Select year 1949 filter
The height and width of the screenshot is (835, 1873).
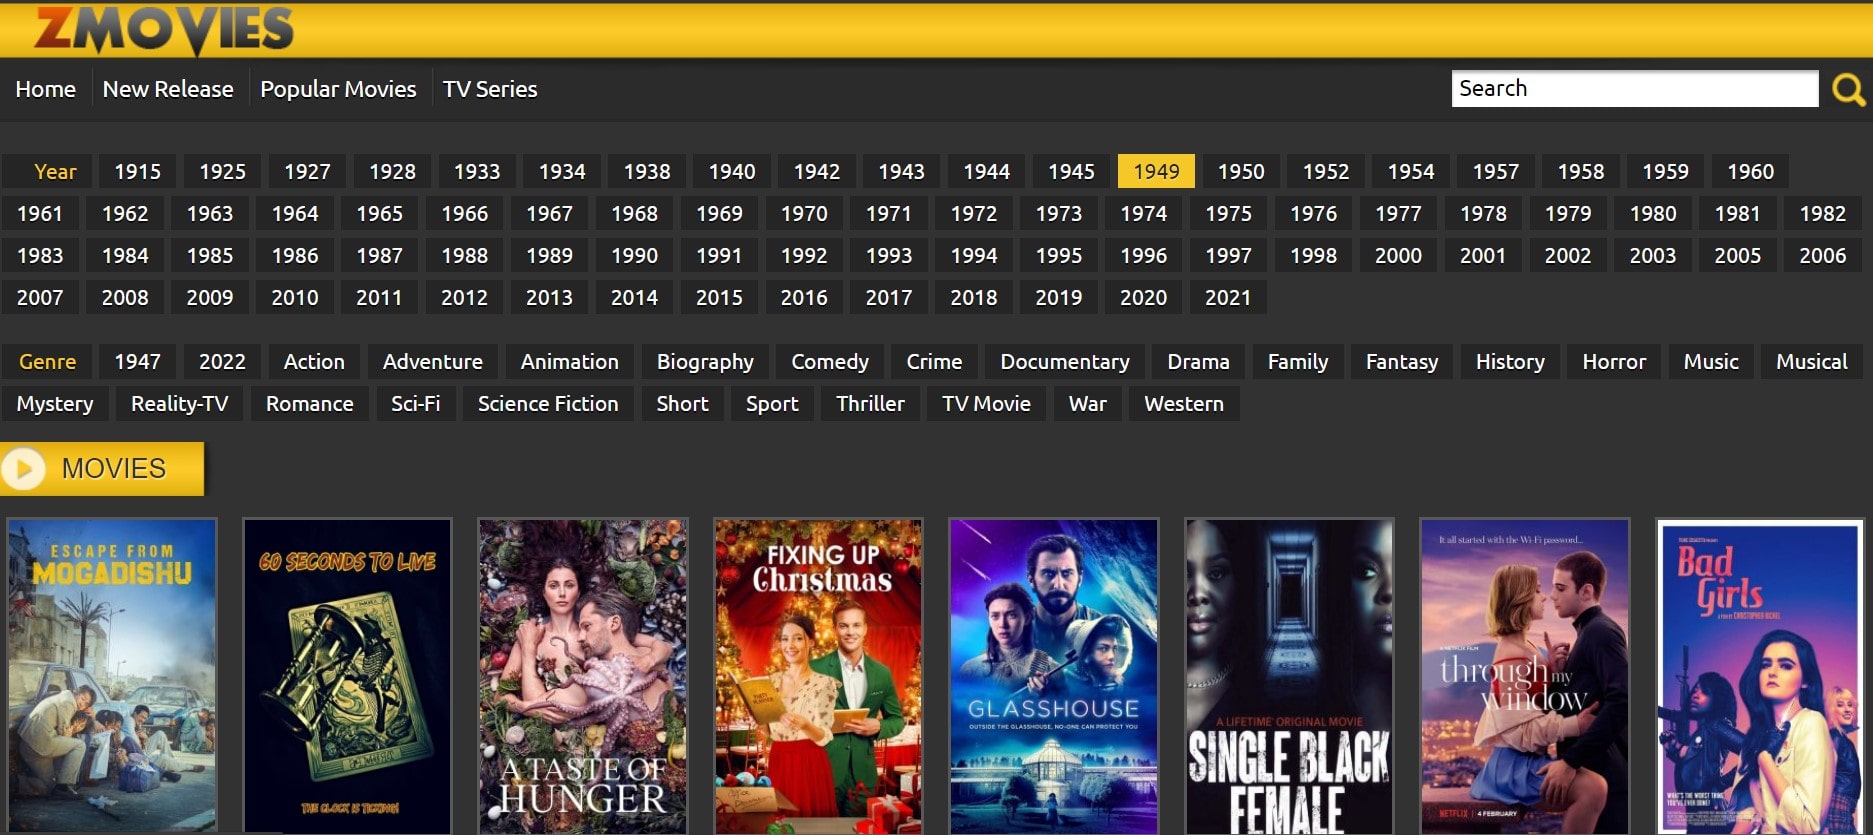click(1156, 171)
